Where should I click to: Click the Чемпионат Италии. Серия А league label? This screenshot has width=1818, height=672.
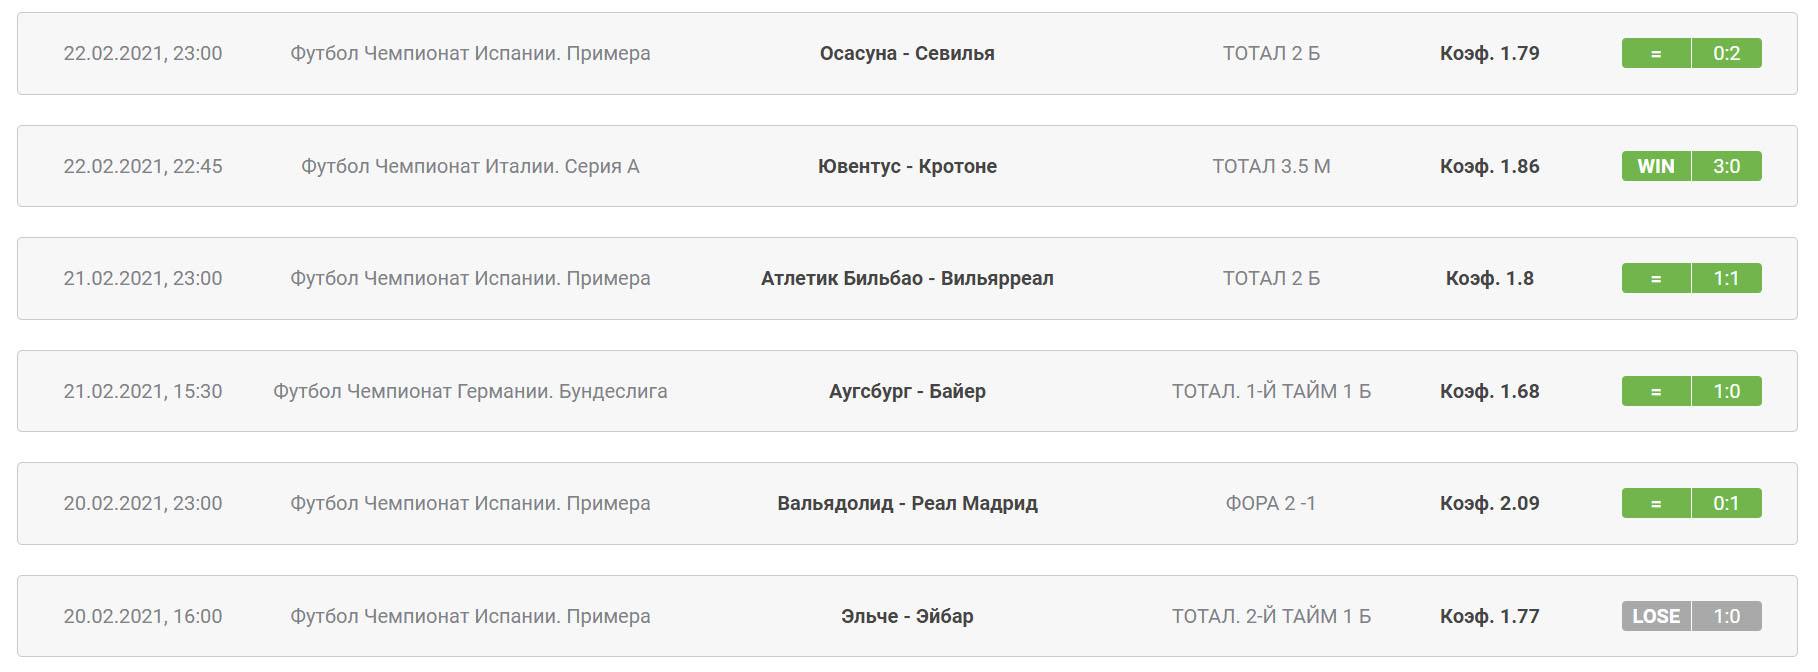point(470,167)
